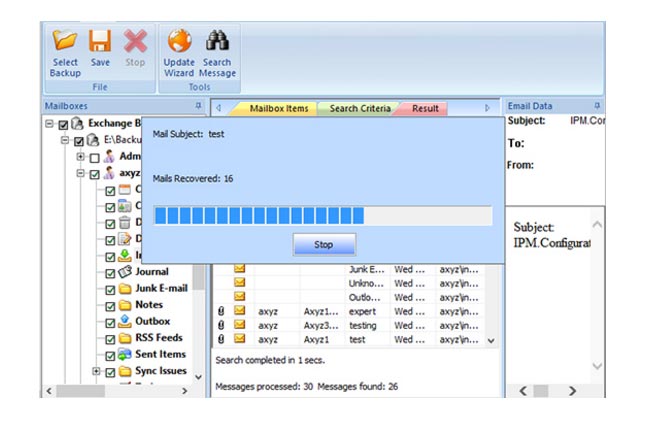This screenshot has width=645, height=421.
Task: Click the 'Unkno...' row text
Action: point(366,283)
